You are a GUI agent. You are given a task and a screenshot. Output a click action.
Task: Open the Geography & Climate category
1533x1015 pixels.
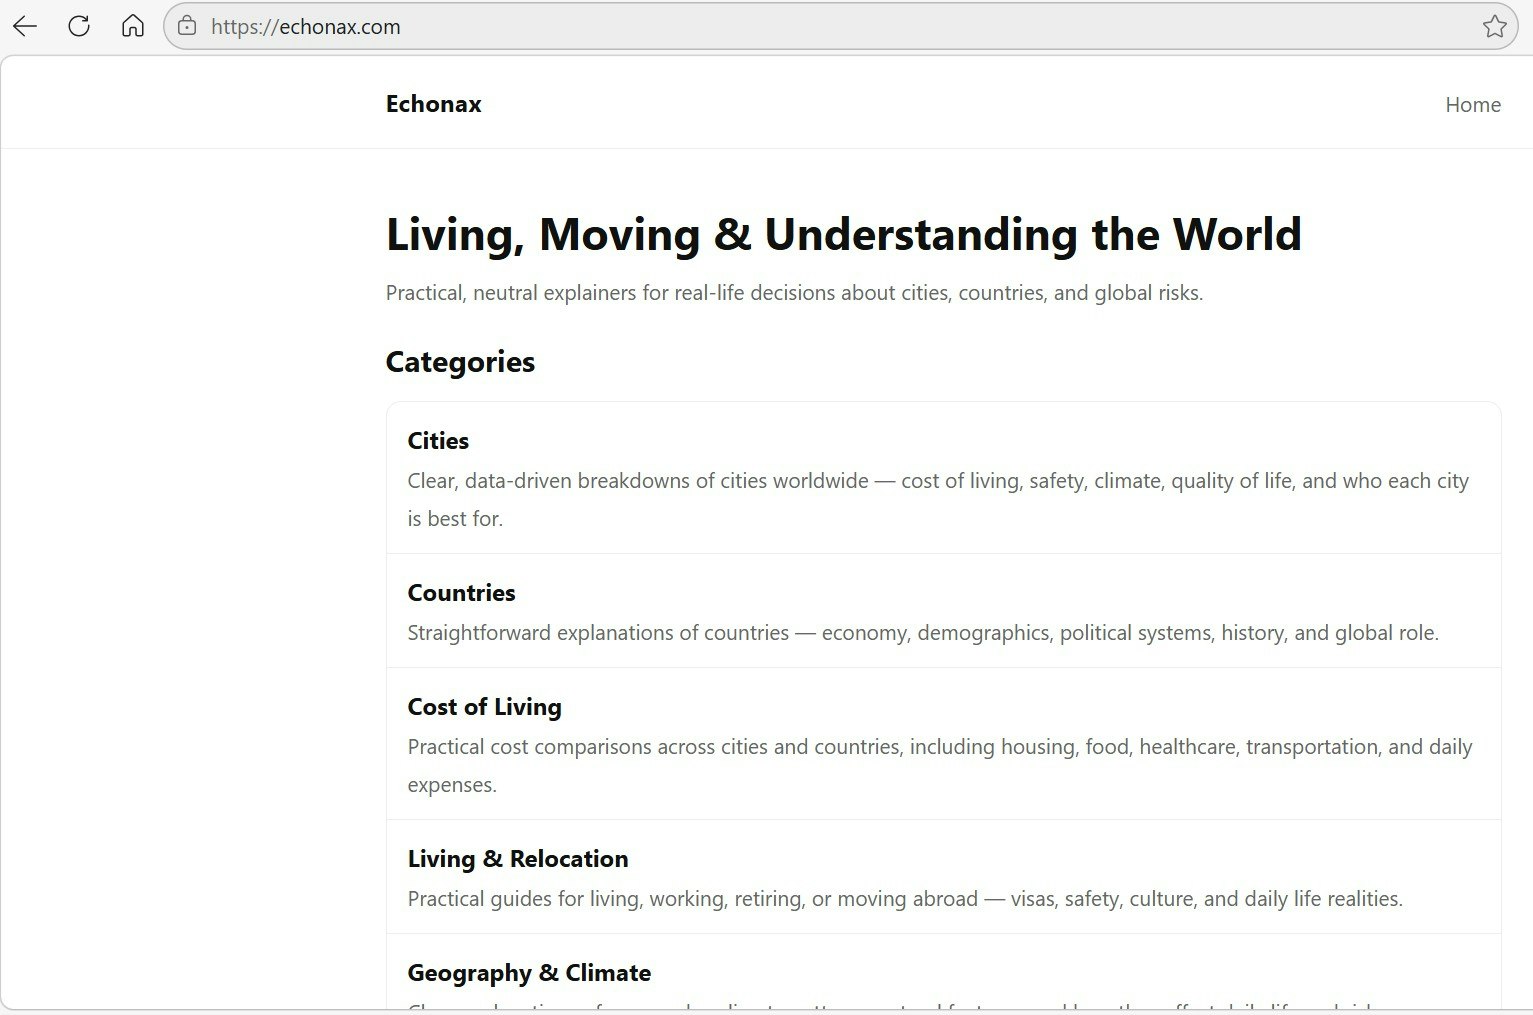coord(529,973)
